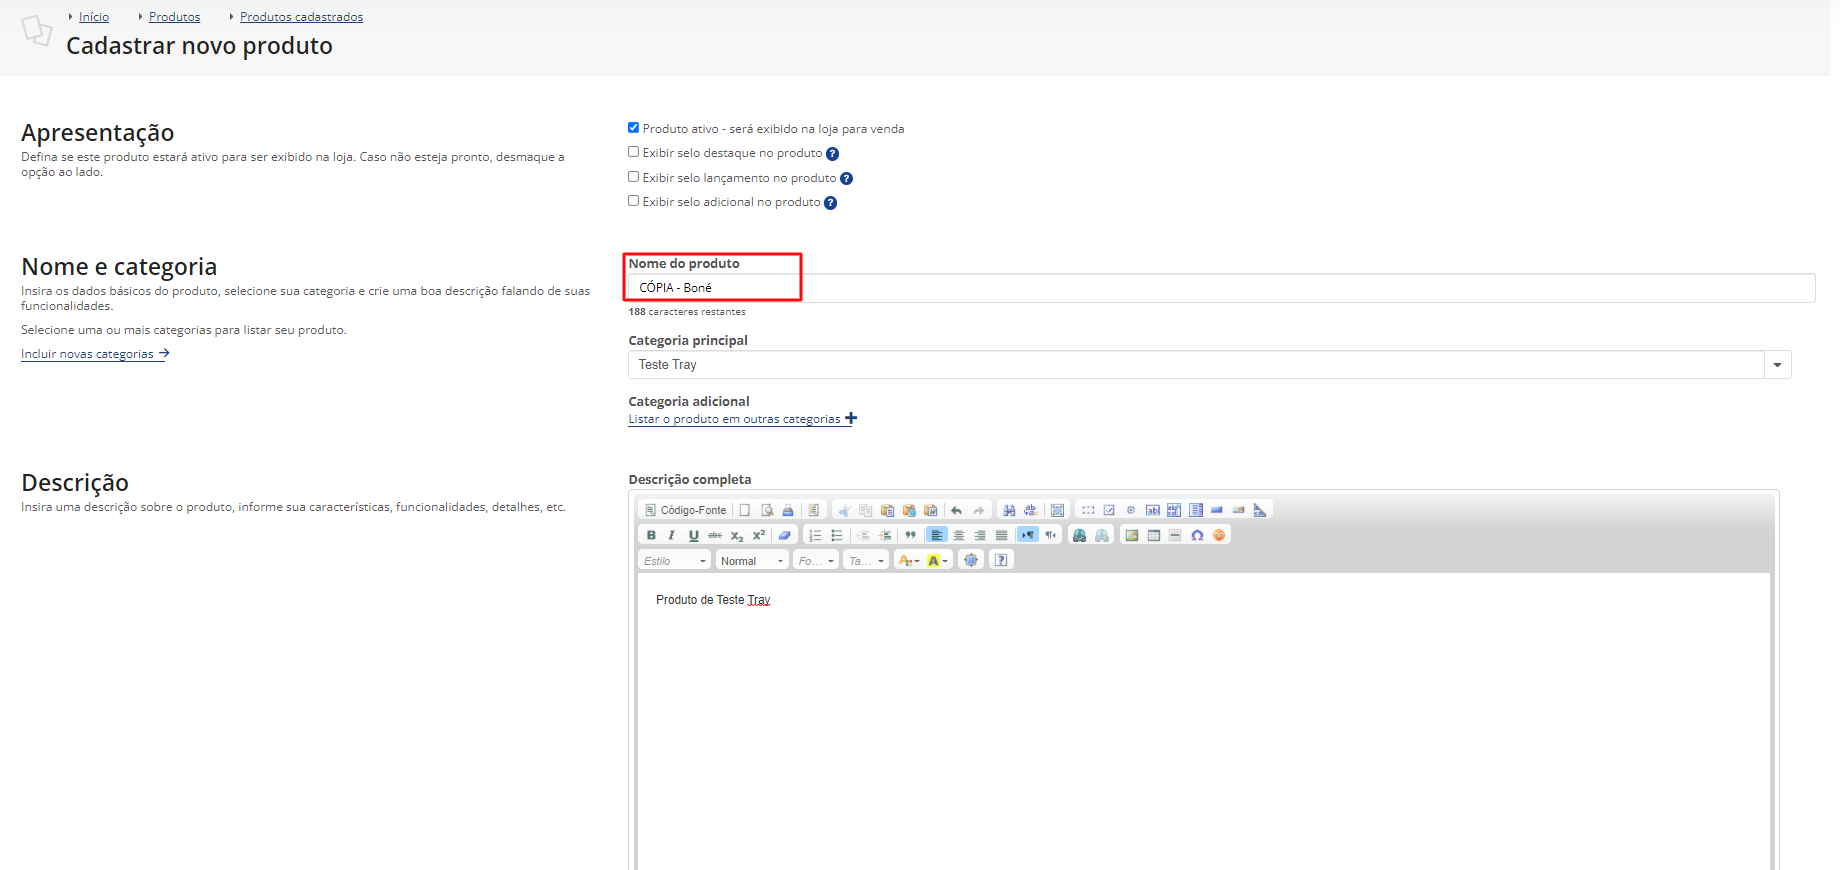The image size is (1840, 870).
Task: Insert a selection field form element
Action: [x=1196, y=510]
